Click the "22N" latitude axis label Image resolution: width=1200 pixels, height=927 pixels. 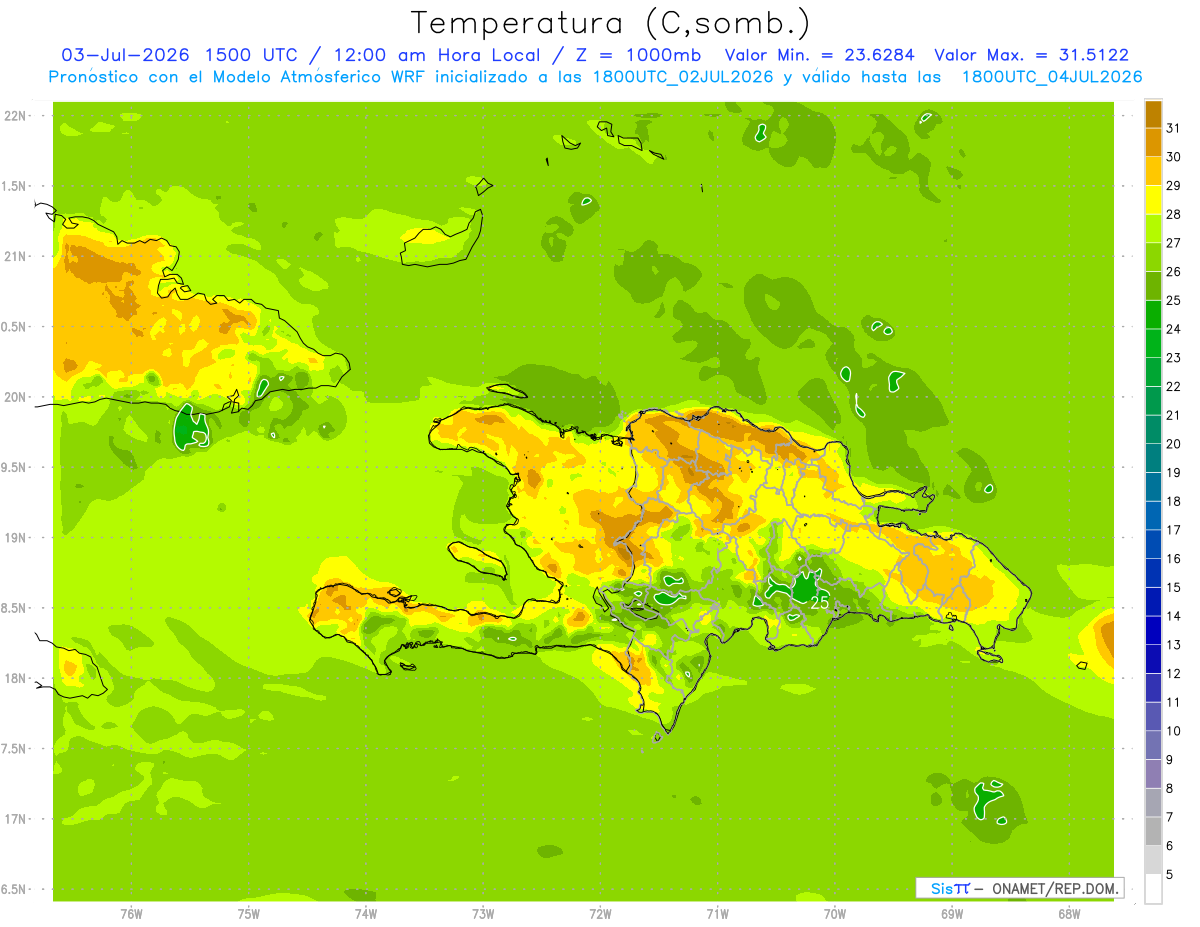(x=17, y=116)
